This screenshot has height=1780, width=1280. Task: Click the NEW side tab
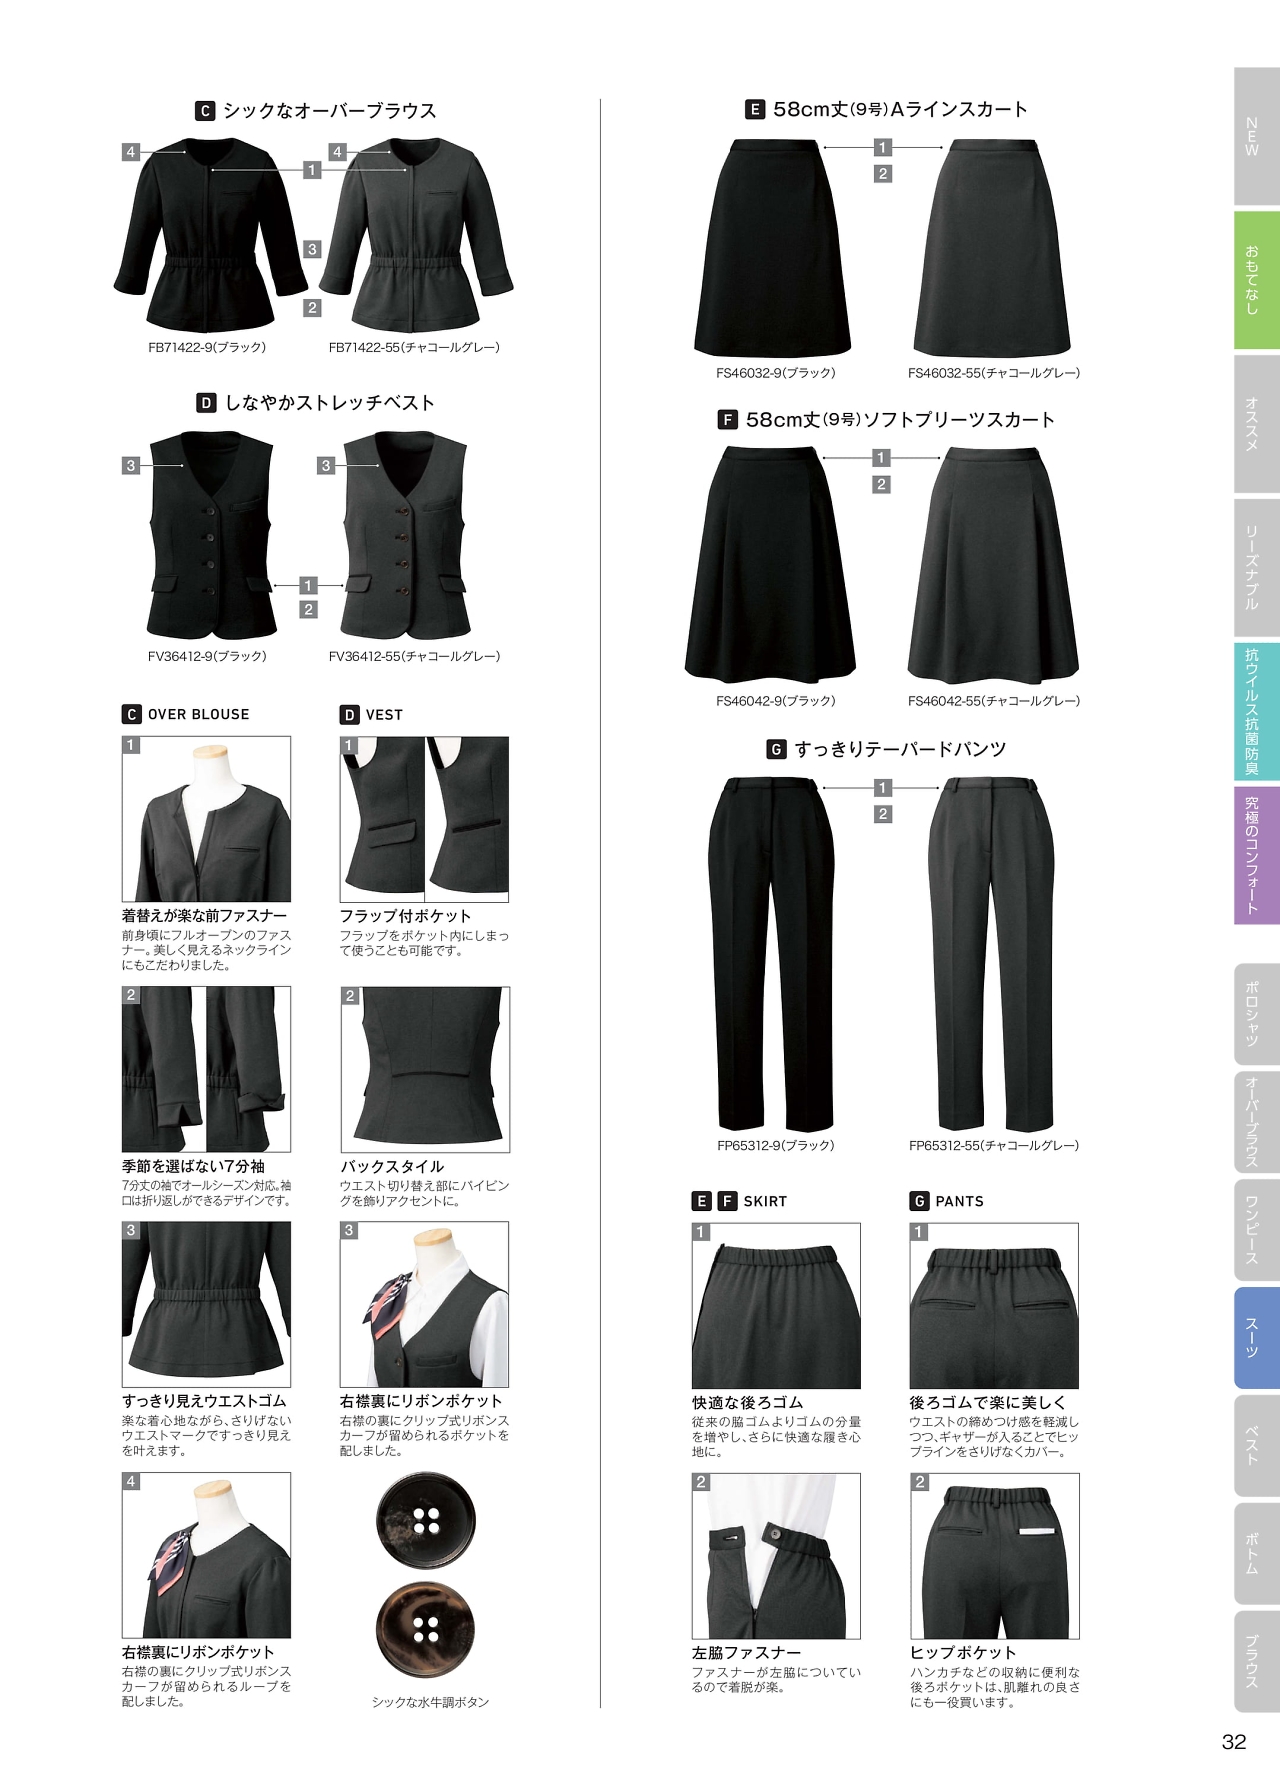[1256, 137]
